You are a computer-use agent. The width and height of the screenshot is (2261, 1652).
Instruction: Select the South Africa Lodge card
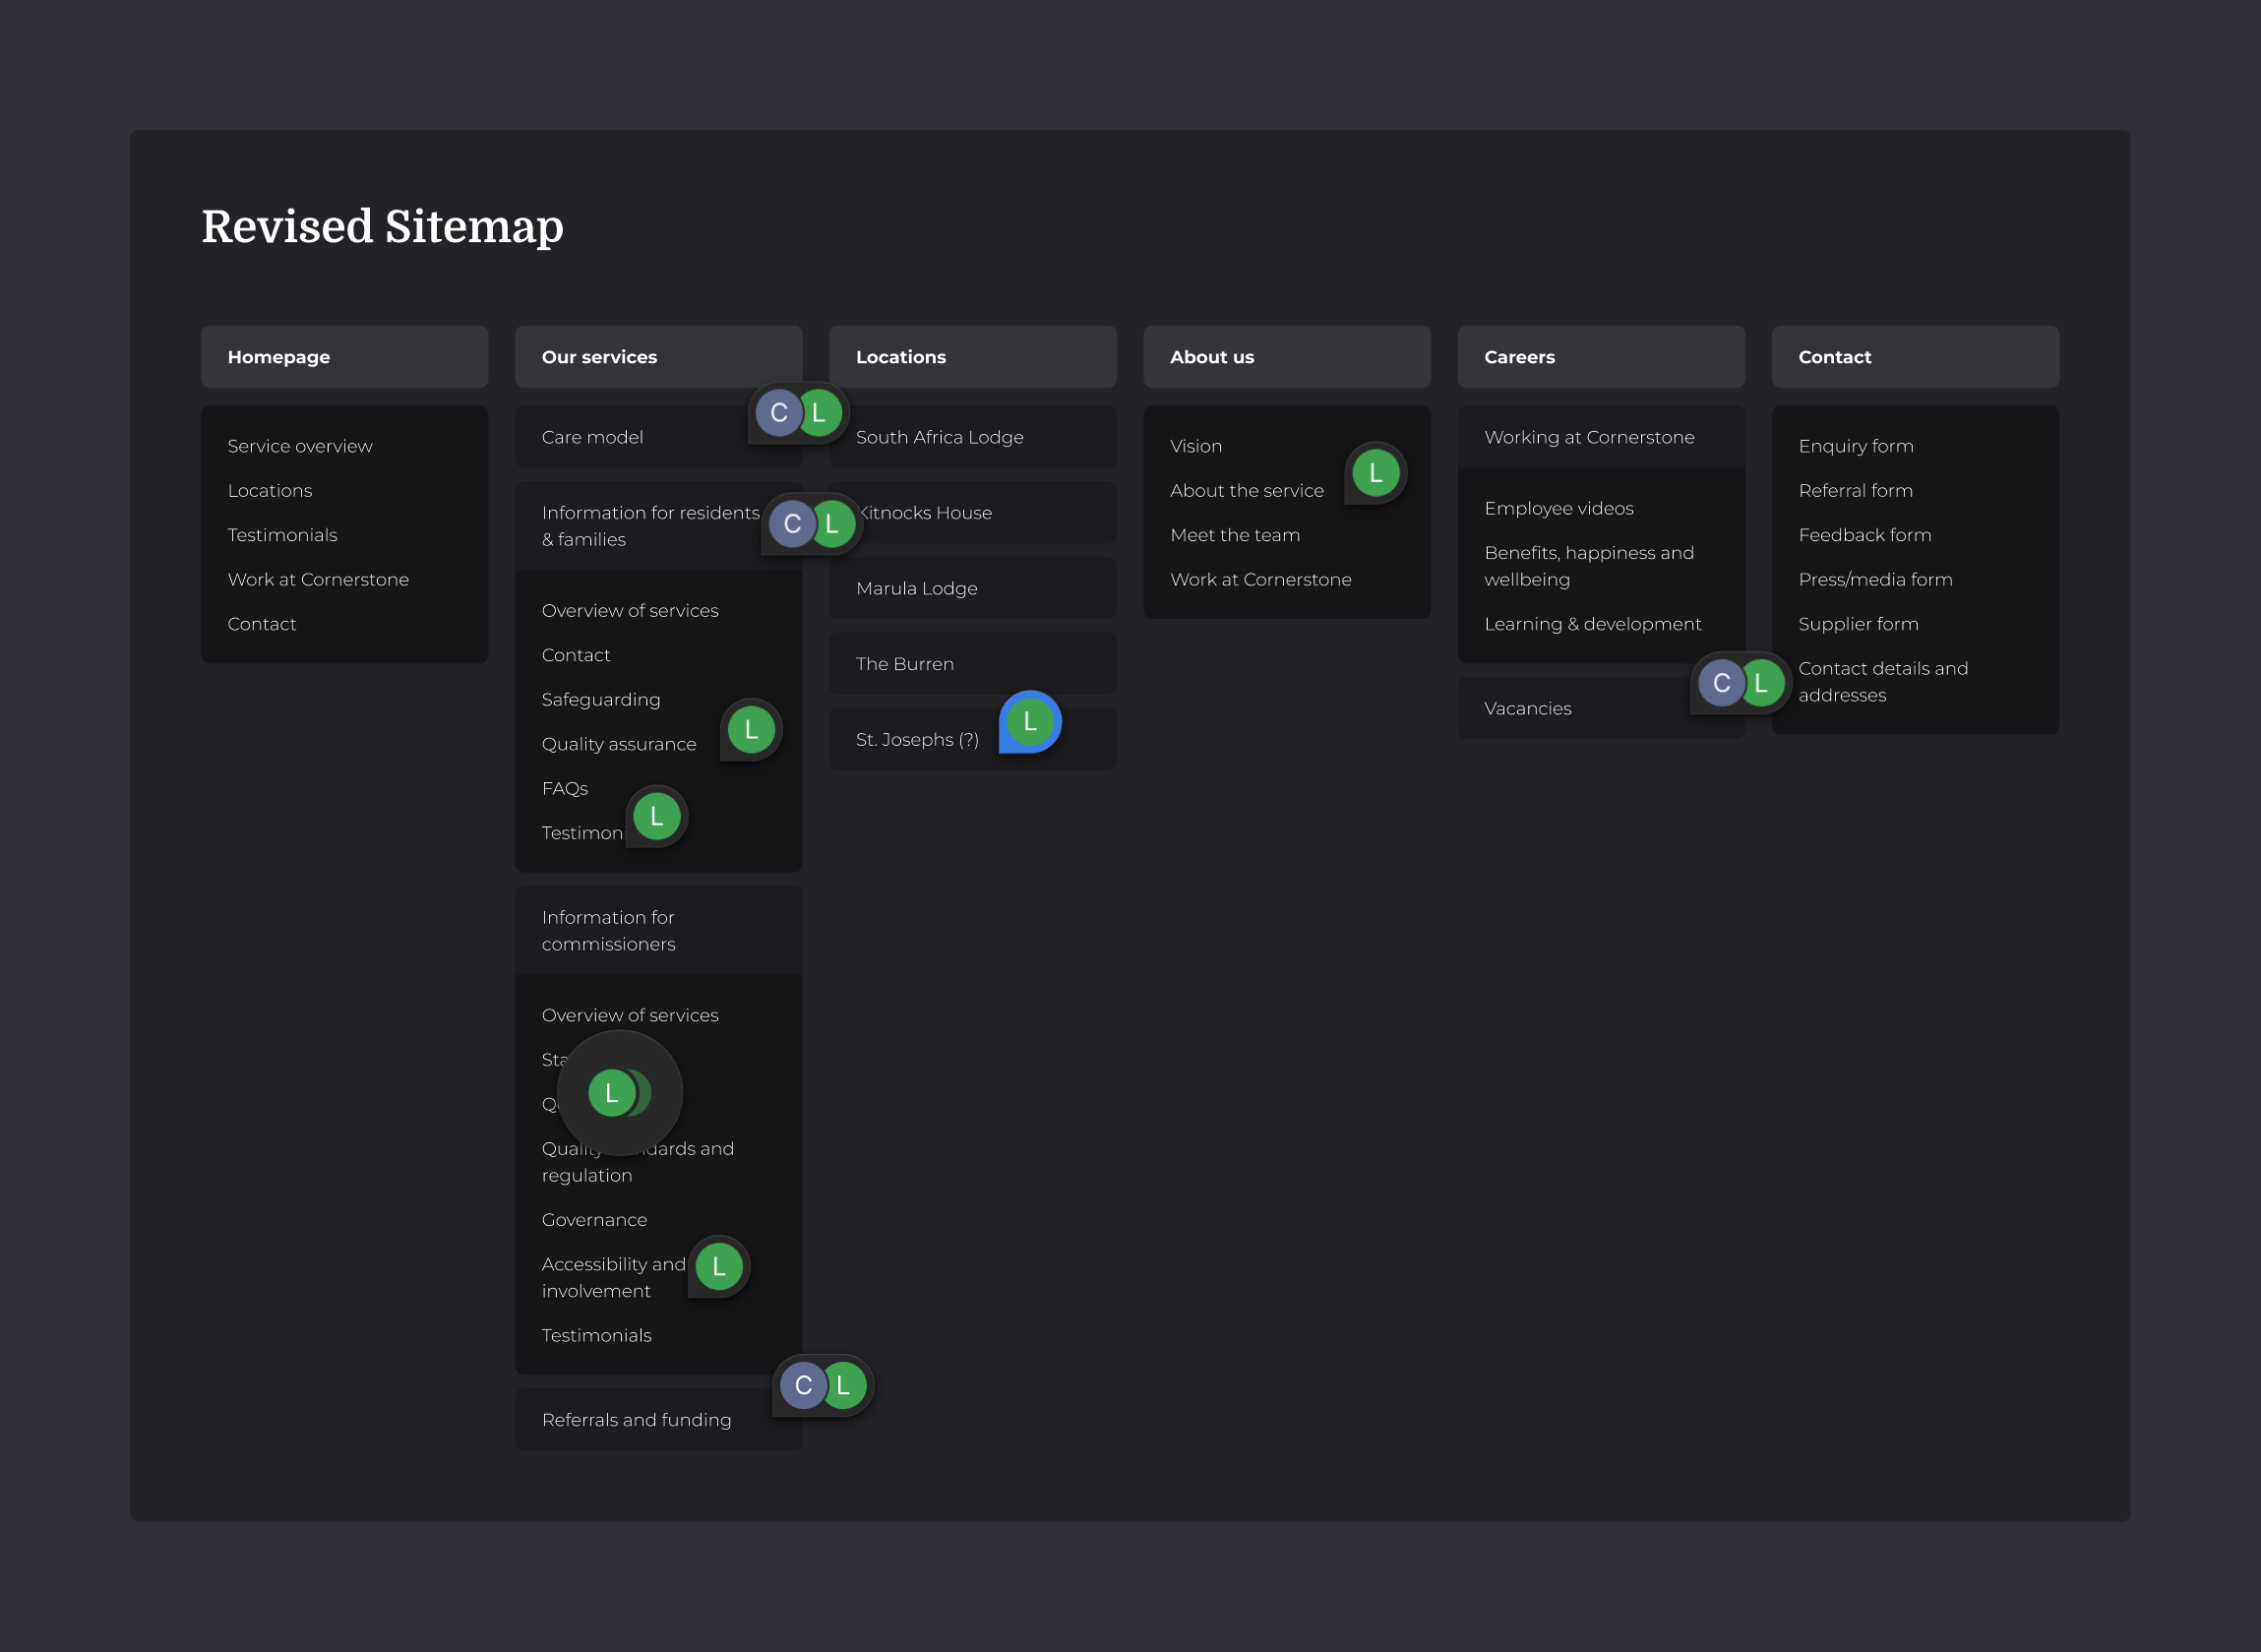pyautogui.click(x=972, y=437)
